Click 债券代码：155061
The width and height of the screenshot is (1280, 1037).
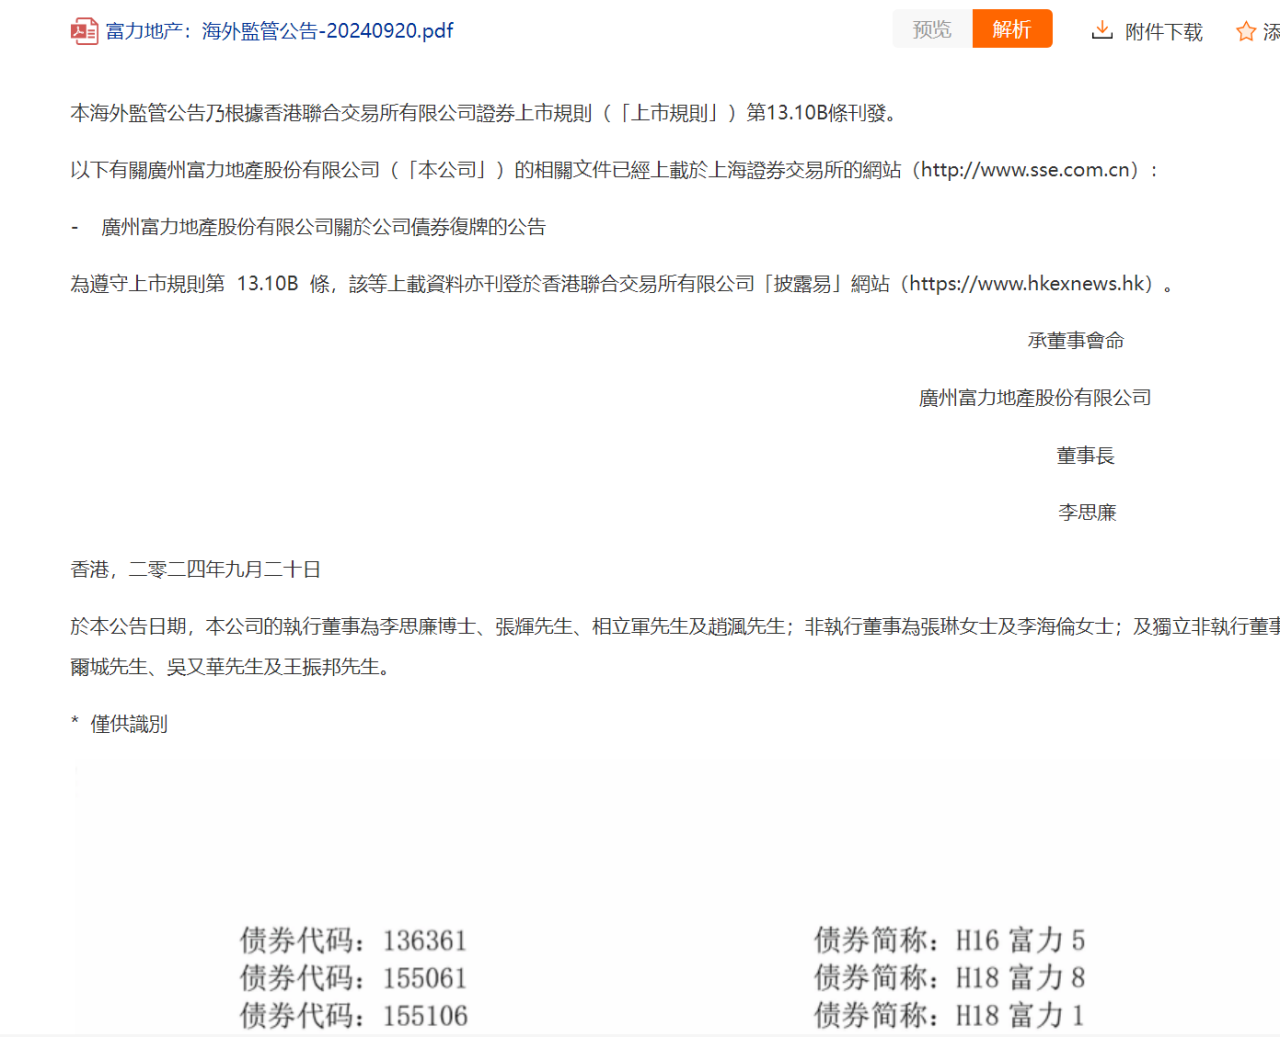pyautogui.click(x=353, y=978)
